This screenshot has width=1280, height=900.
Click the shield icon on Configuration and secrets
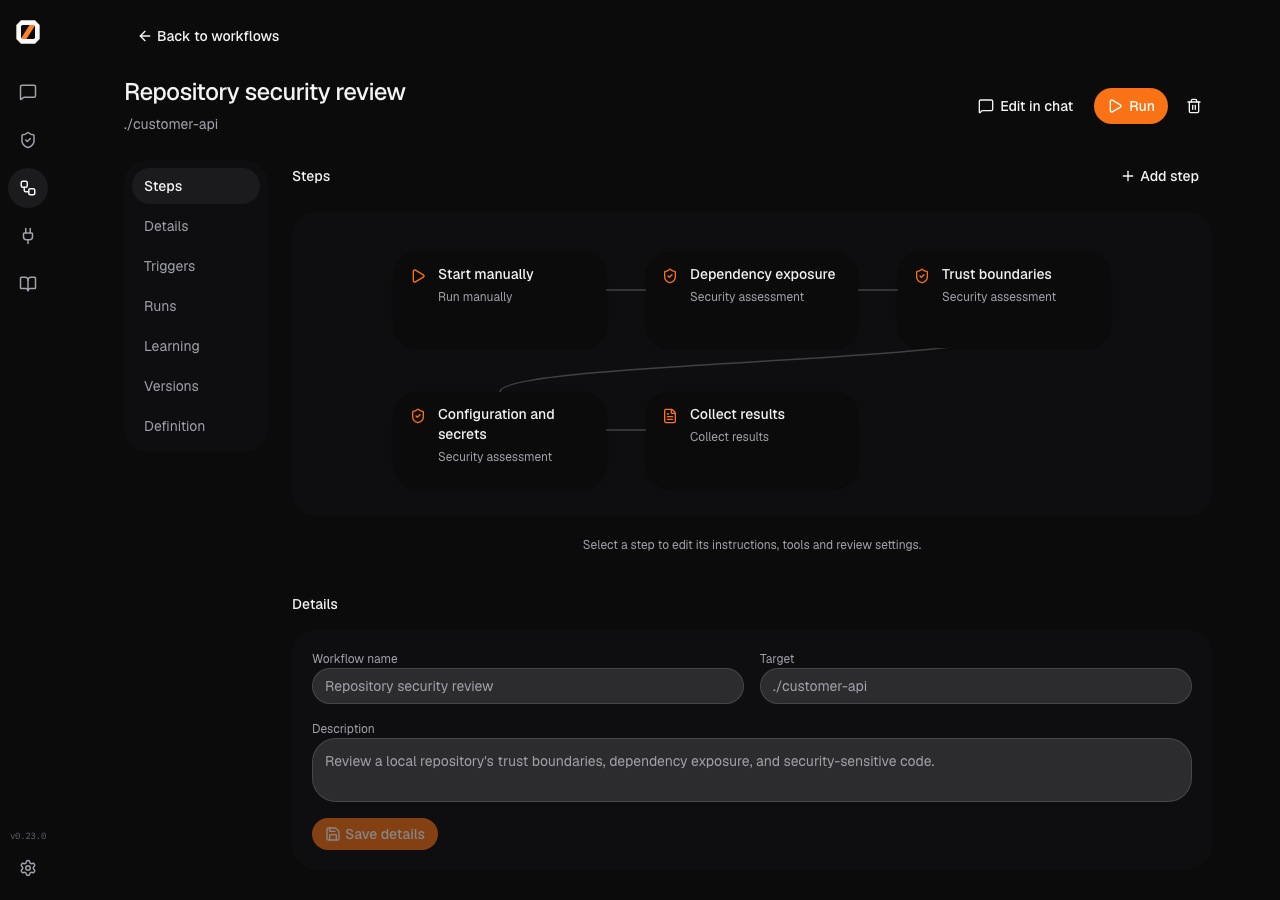[x=418, y=416]
